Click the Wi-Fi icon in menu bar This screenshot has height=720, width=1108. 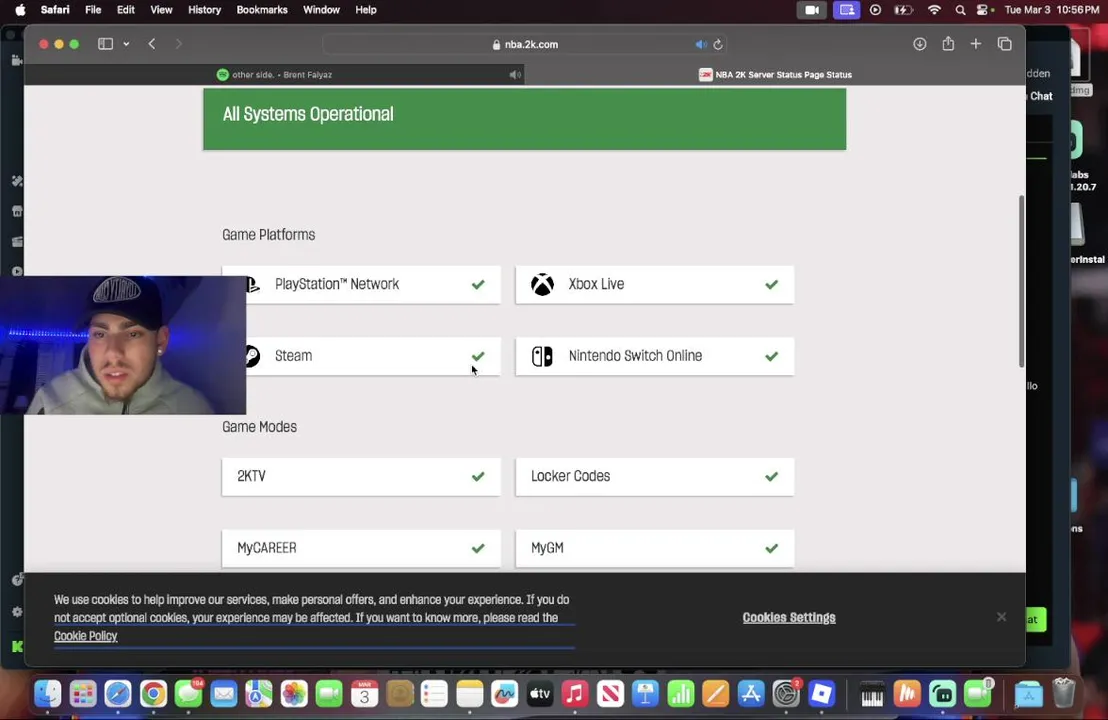coord(934,10)
